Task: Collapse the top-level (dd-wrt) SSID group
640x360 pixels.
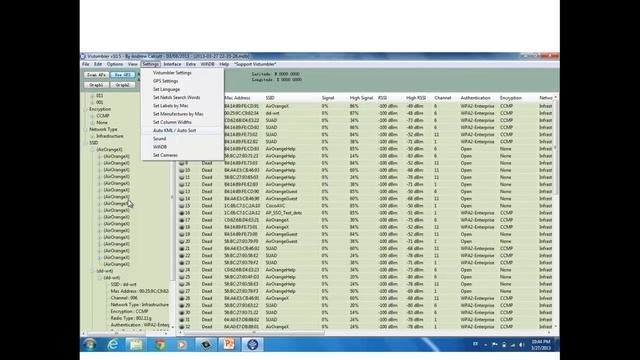Action: (x=92, y=271)
